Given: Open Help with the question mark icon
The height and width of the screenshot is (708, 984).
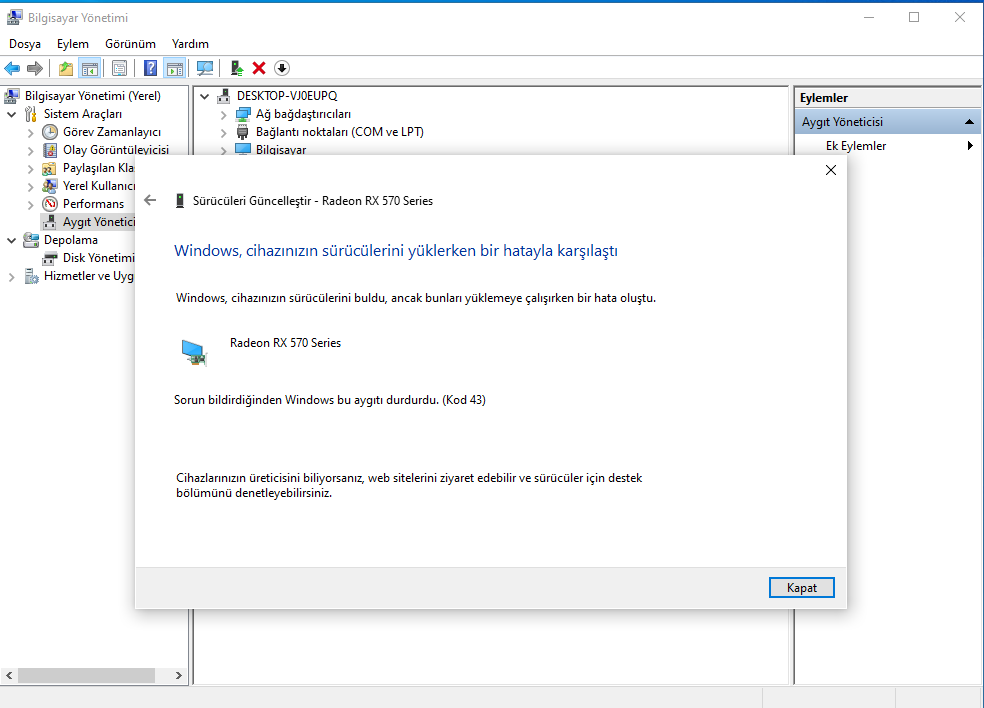Looking at the screenshot, I should click(x=151, y=68).
